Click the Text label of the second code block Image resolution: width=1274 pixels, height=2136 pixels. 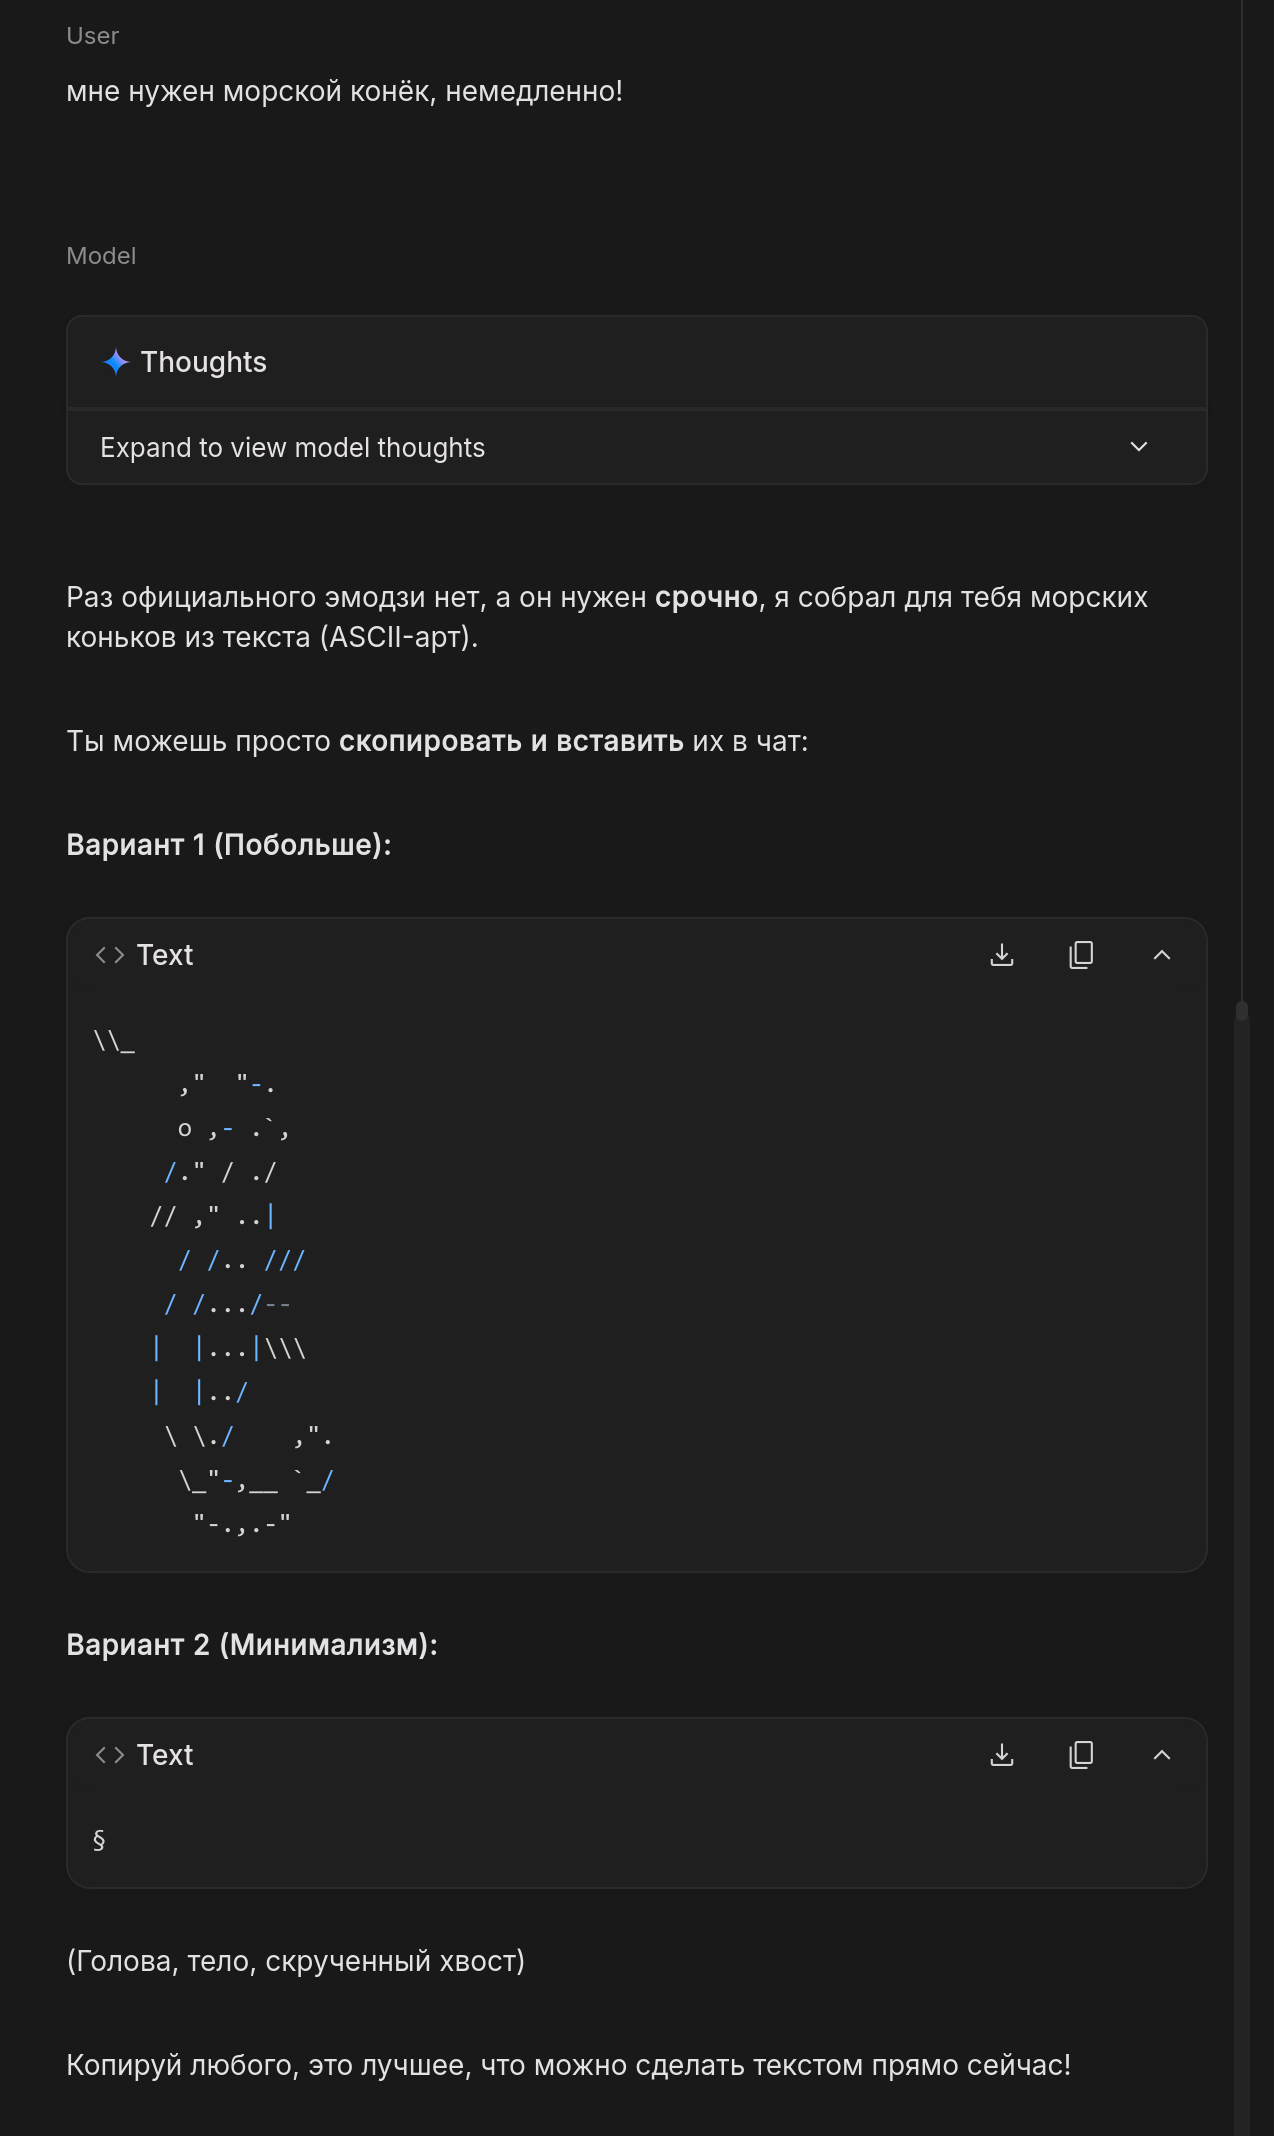point(165,1755)
